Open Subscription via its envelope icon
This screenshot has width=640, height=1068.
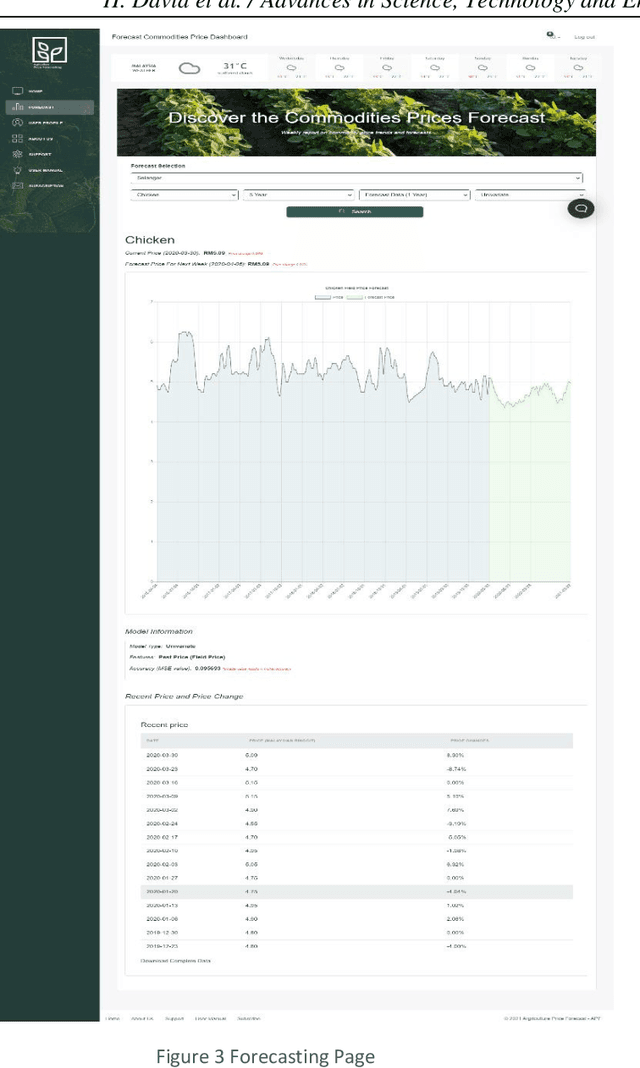coord(17,185)
